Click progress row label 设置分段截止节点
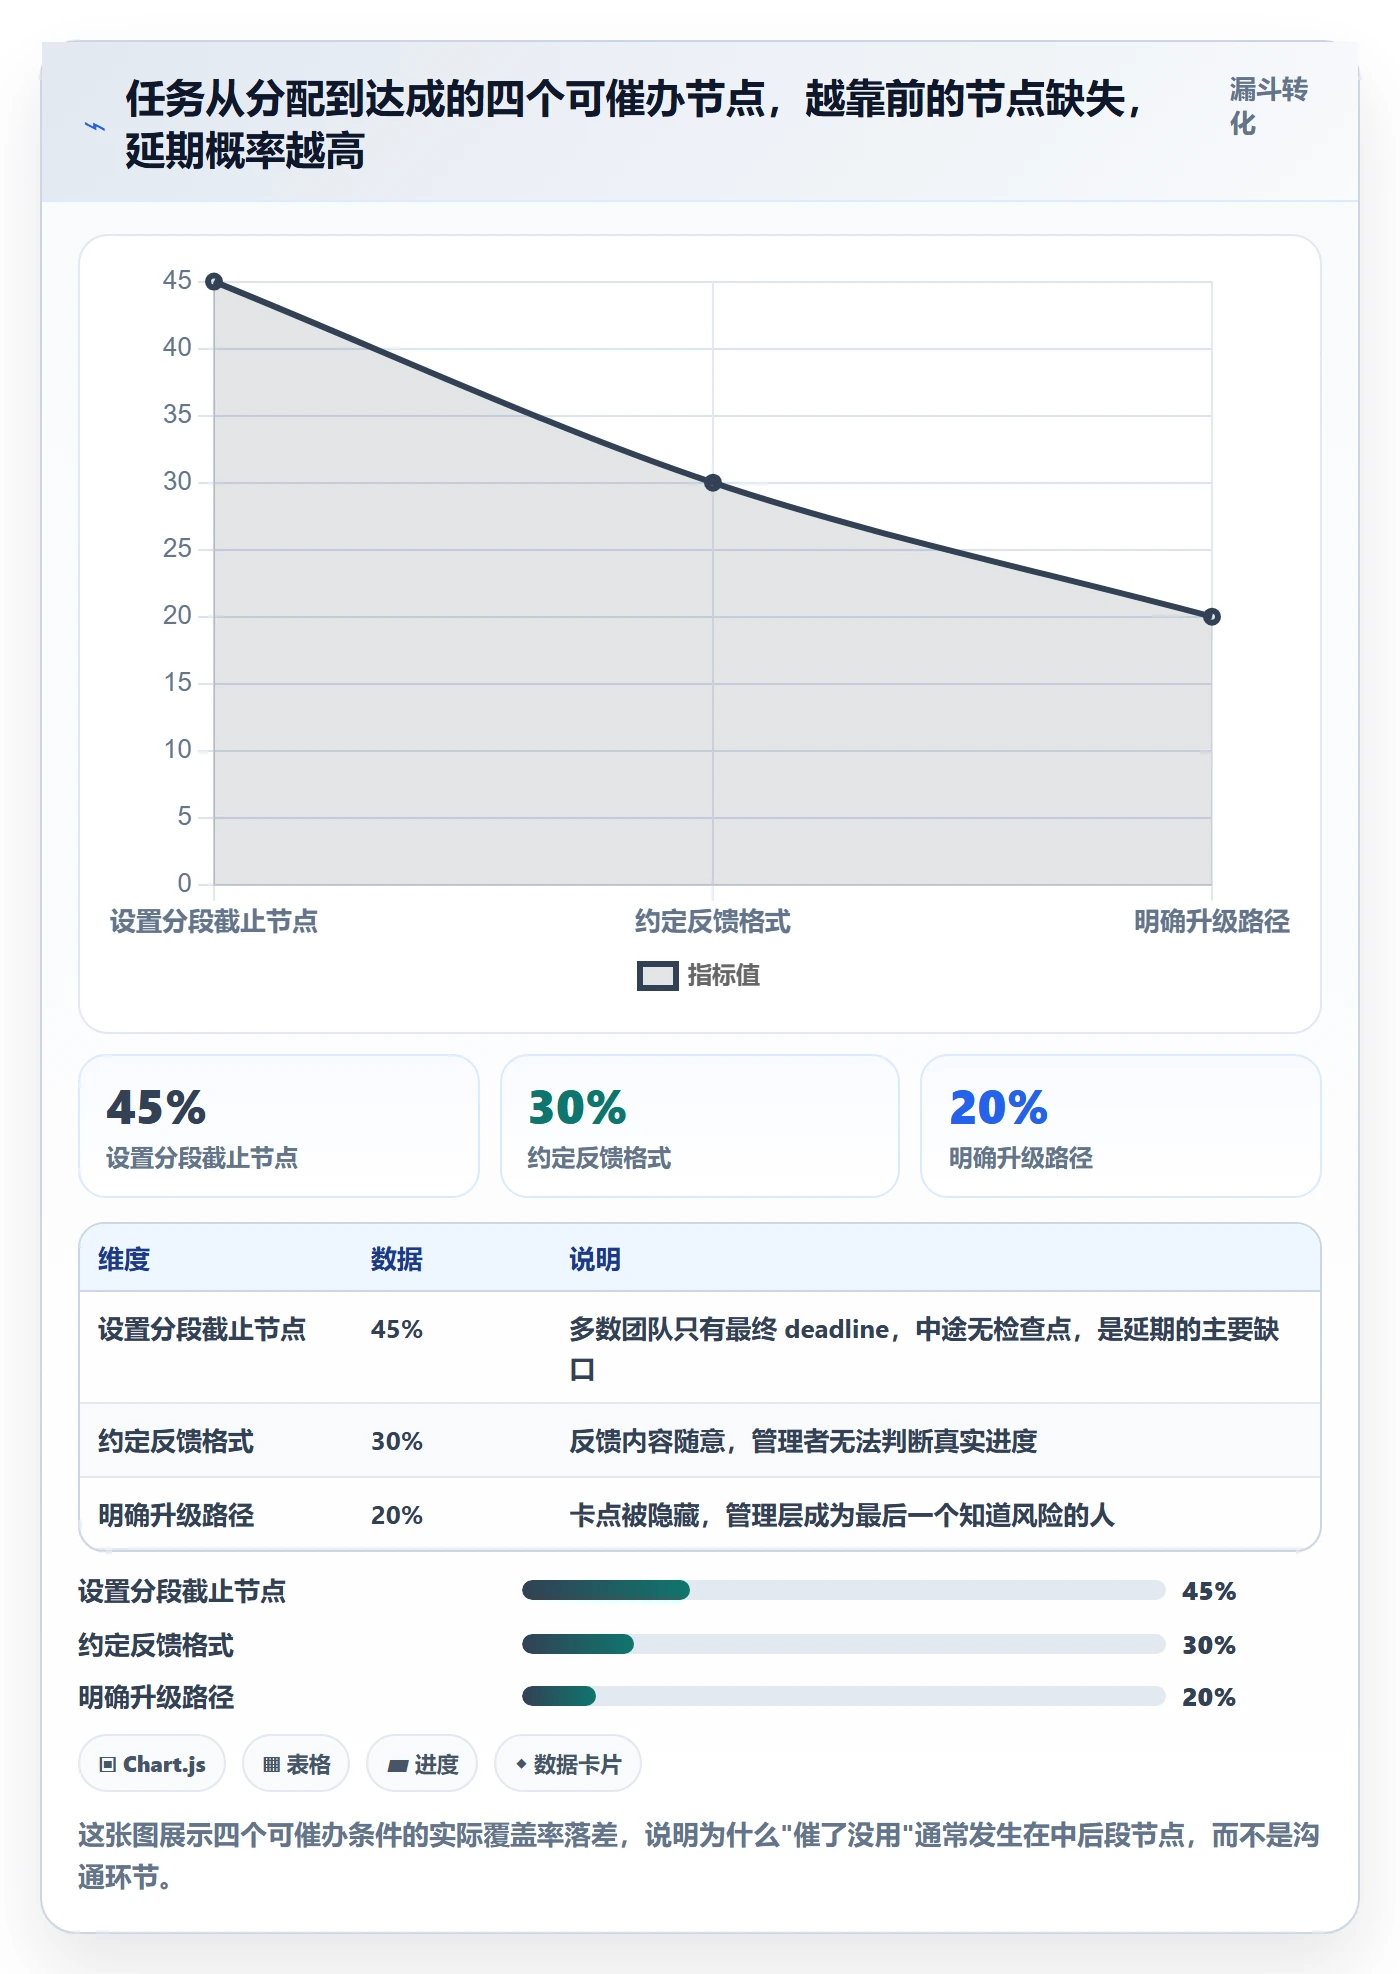The image size is (1400, 1974). click(182, 1591)
